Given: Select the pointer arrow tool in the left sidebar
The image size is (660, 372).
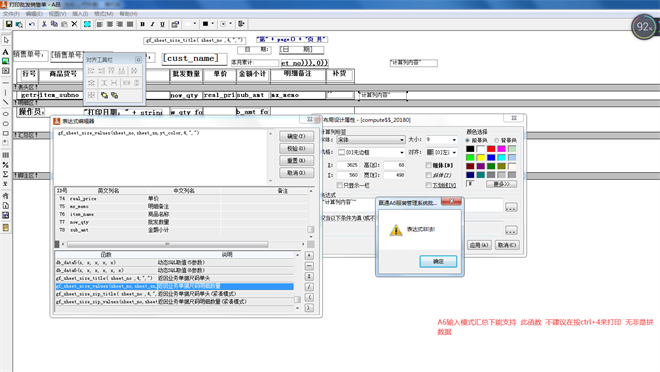Looking at the screenshot, I should (x=6, y=40).
